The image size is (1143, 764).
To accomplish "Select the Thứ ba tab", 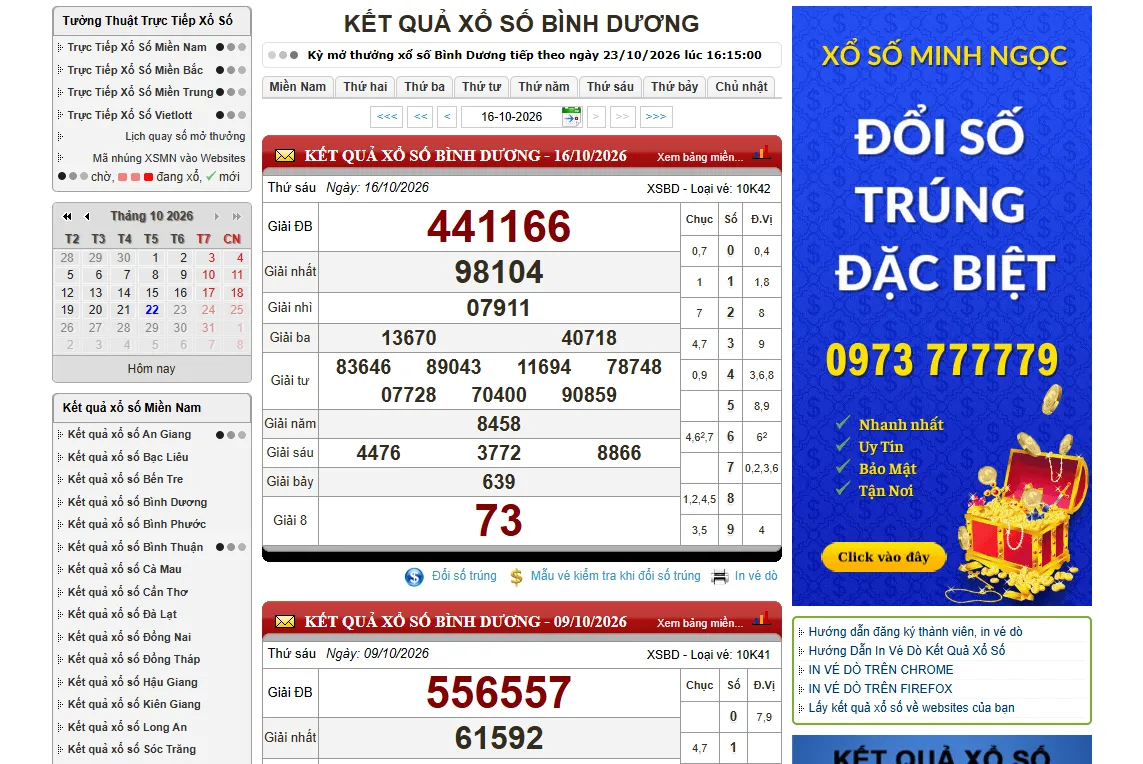I will (x=424, y=87).
